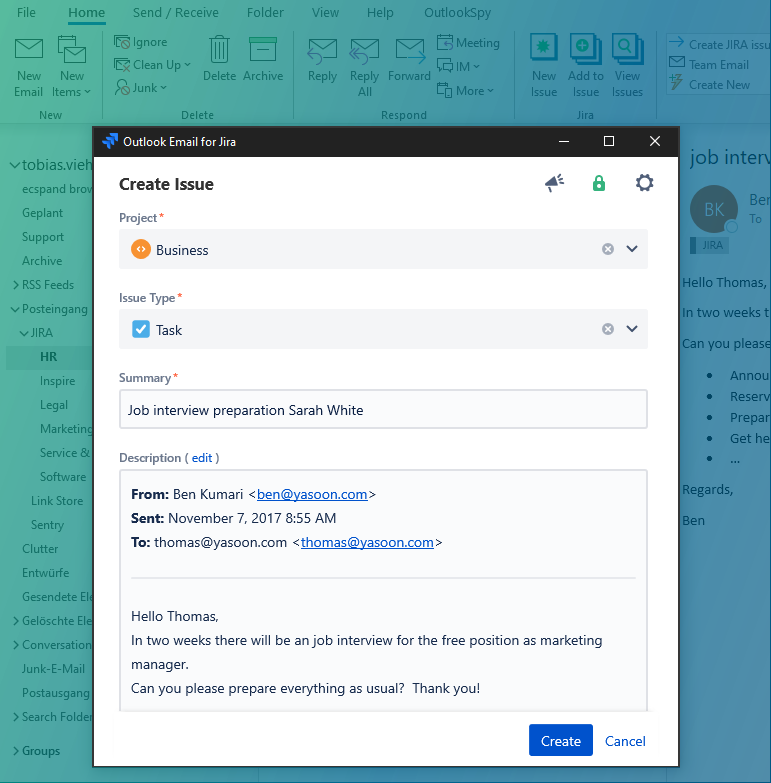The image size is (771, 783).
Task: Open the OutlookSpy ribbon tab
Action: 459,13
